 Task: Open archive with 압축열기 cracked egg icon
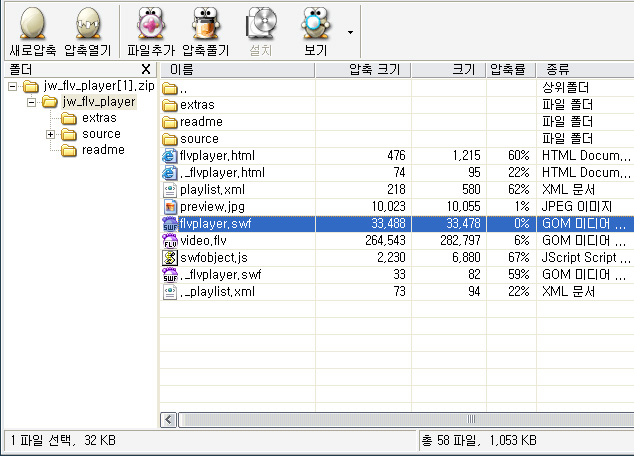click(x=88, y=24)
